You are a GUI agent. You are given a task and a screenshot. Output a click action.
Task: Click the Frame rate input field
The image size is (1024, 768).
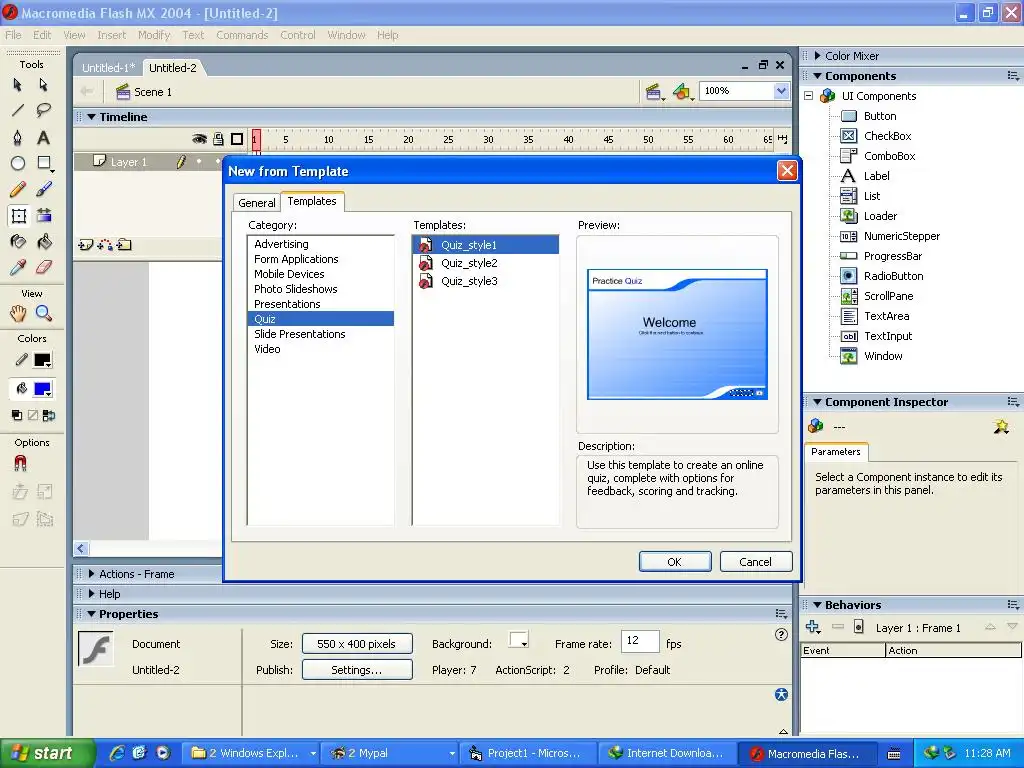(640, 641)
